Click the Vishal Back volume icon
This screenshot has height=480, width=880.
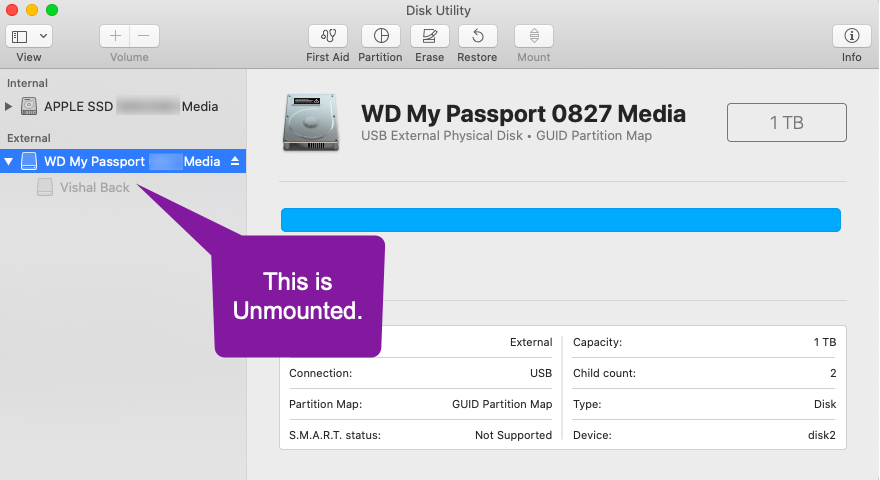45,187
